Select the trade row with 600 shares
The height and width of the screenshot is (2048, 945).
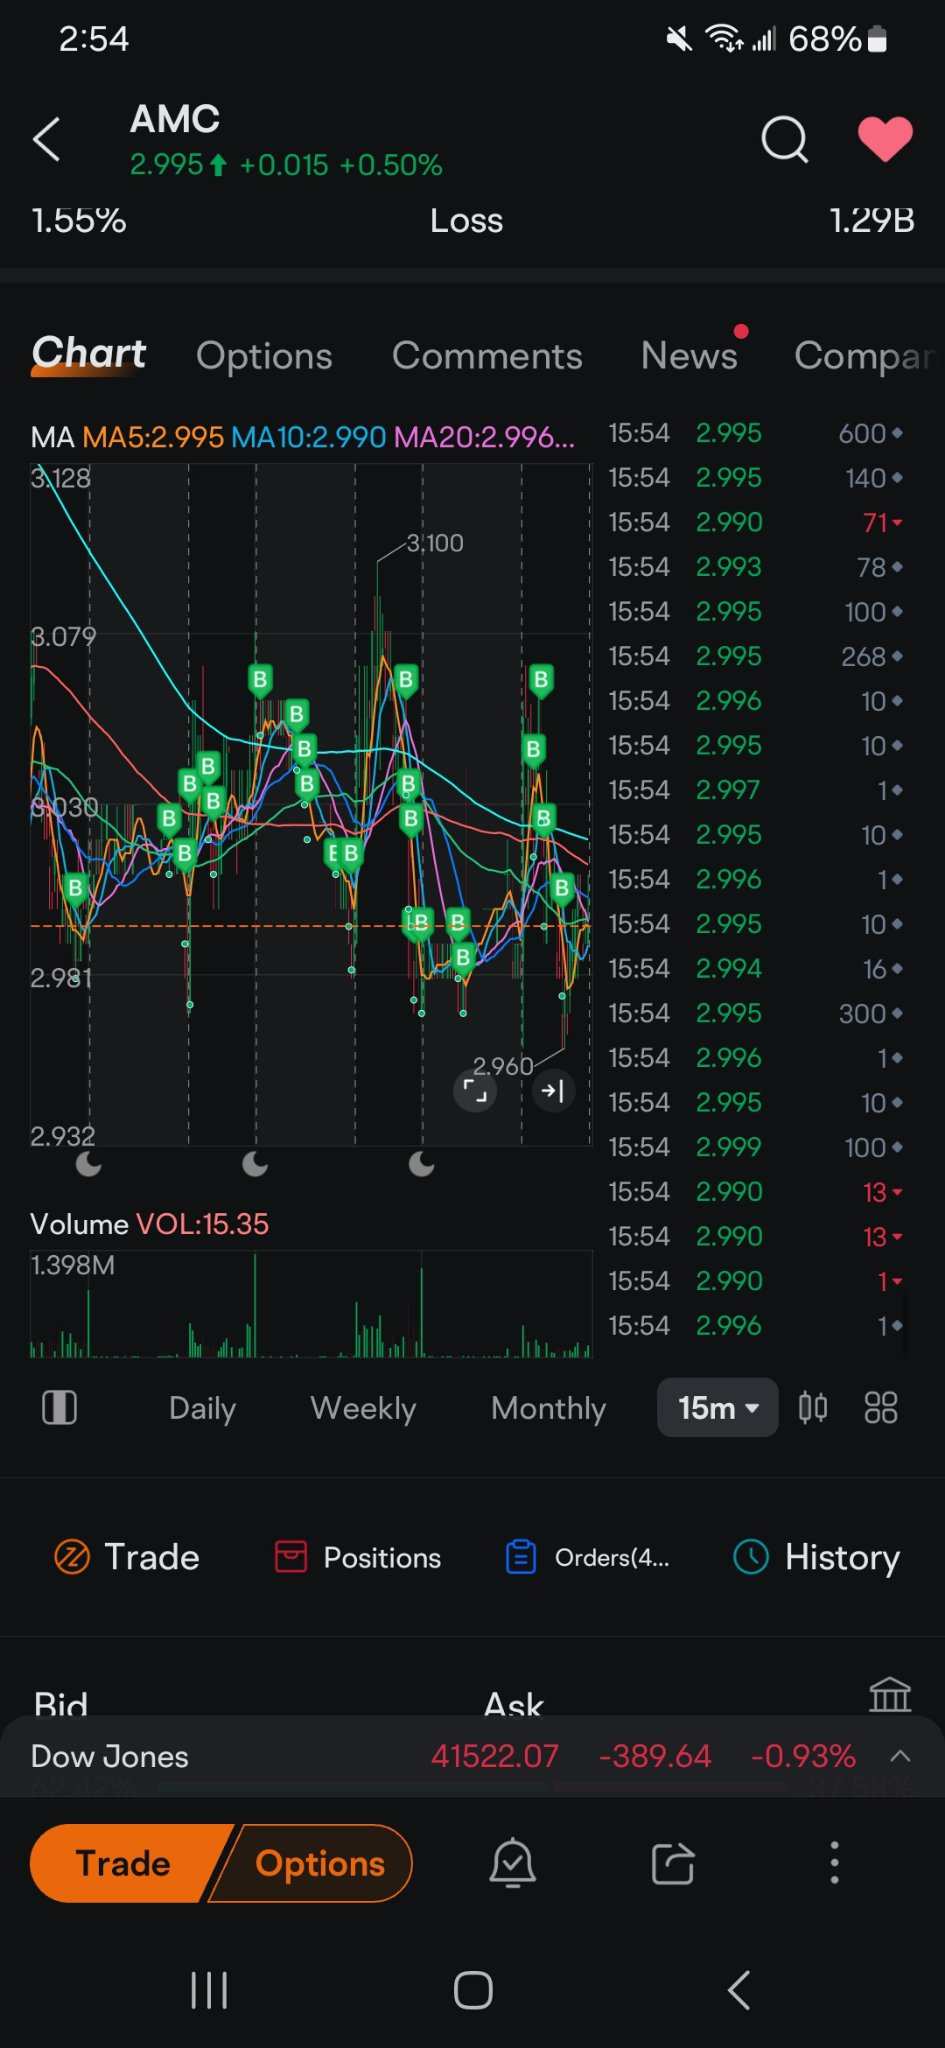pyautogui.click(x=756, y=433)
